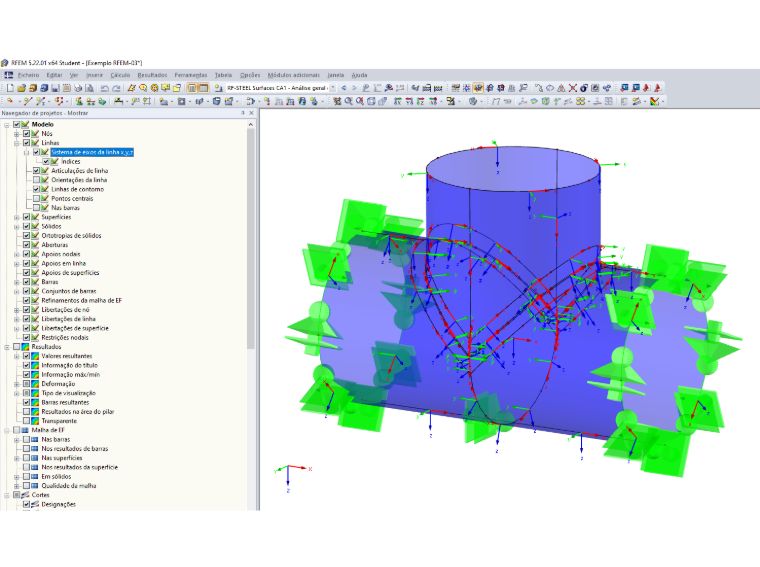This screenshot has width=760, height=567.
Task: Click the view in Y direction icon
Action: [x=409, y=101]
